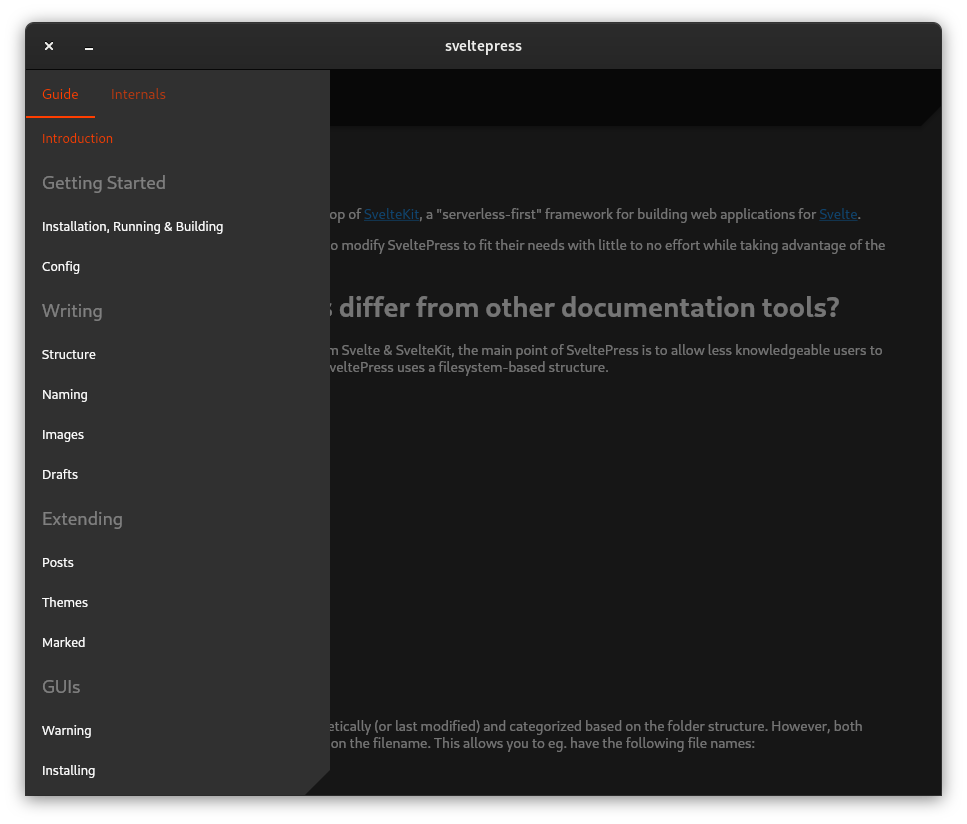Go to the Structure page
This screenshot has width=967, height=824.
pyautogui.click(x=68, y=355)
